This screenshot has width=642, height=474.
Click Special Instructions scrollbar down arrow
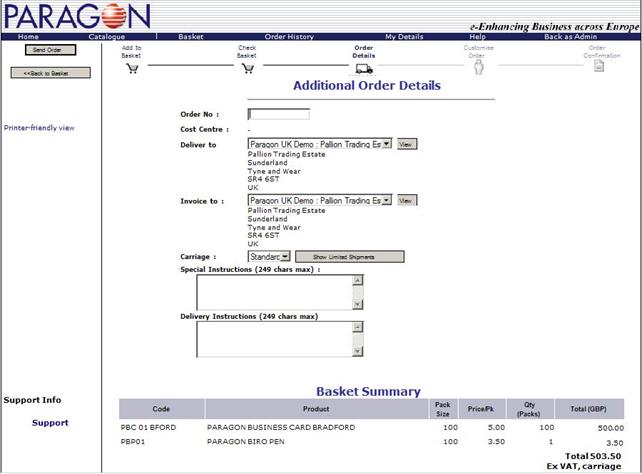coord(357,304)
